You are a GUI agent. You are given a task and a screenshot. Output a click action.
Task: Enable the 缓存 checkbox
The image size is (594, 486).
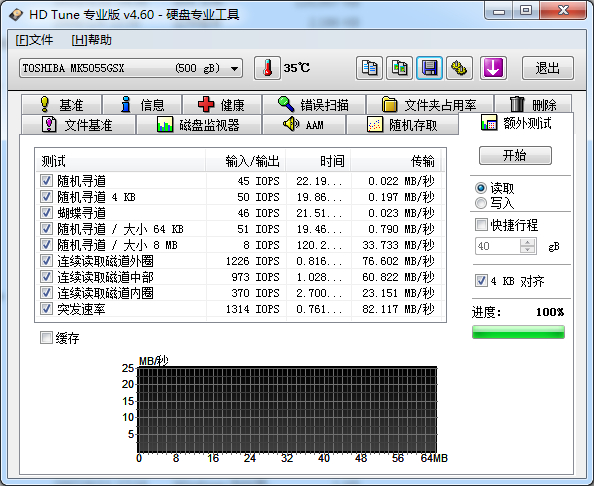[x=46, y=338]
